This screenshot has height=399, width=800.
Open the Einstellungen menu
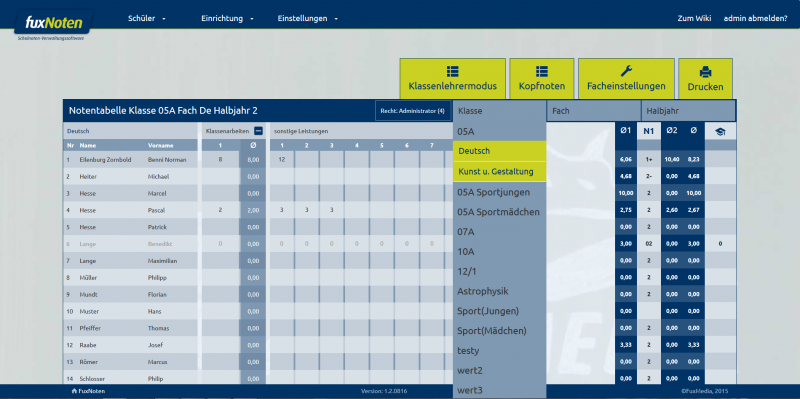(308, 19)
